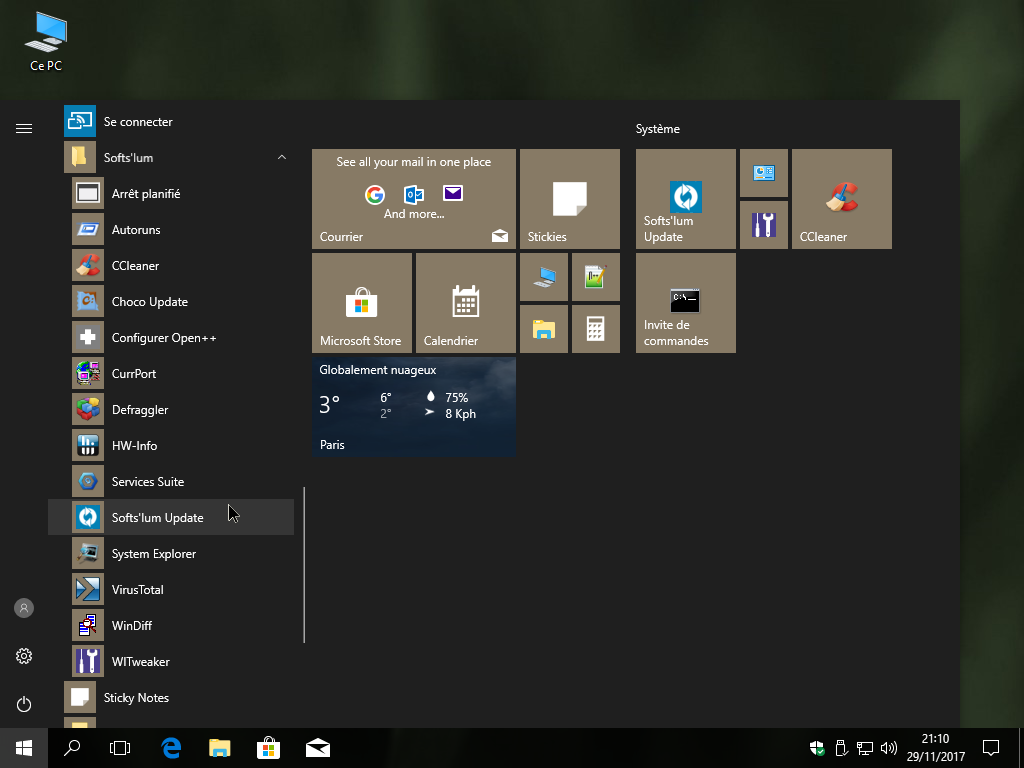1024x768 pixels.
Task: Expand the Start hamburger menu
Action: tap(24, 129)
